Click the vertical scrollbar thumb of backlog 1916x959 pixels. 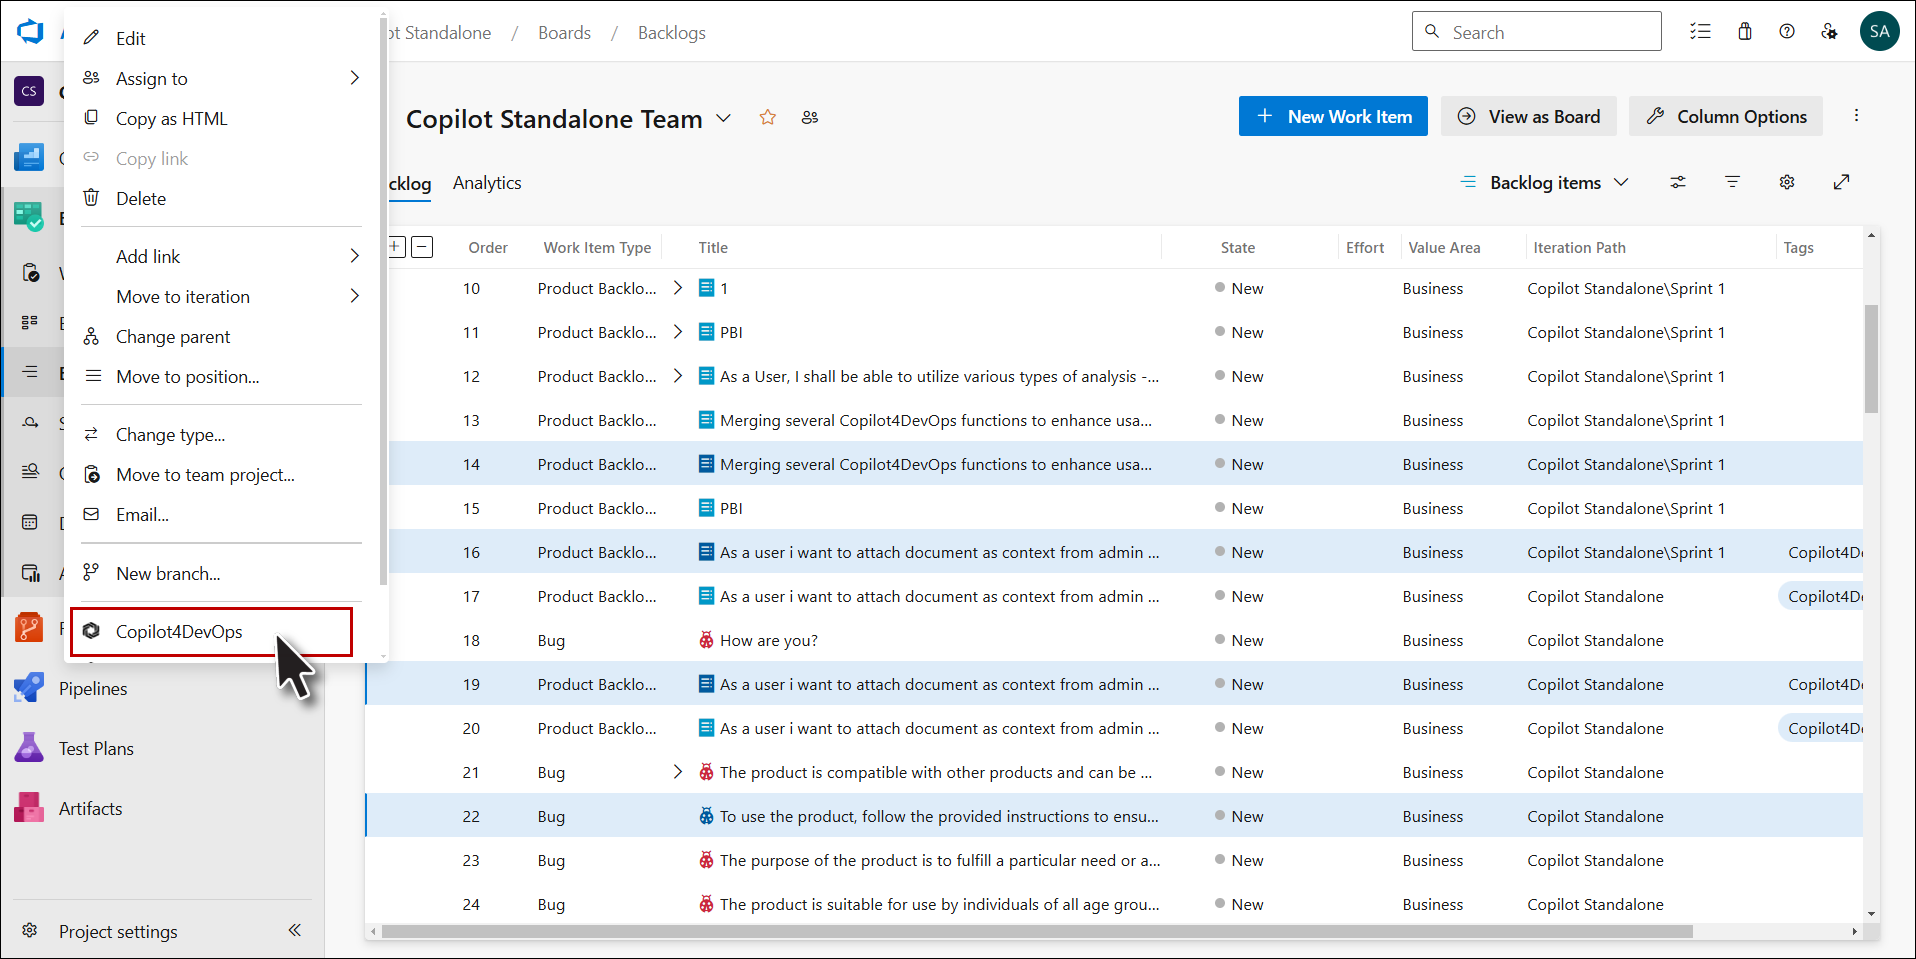pyautogui.click(x=1871, y=358)
